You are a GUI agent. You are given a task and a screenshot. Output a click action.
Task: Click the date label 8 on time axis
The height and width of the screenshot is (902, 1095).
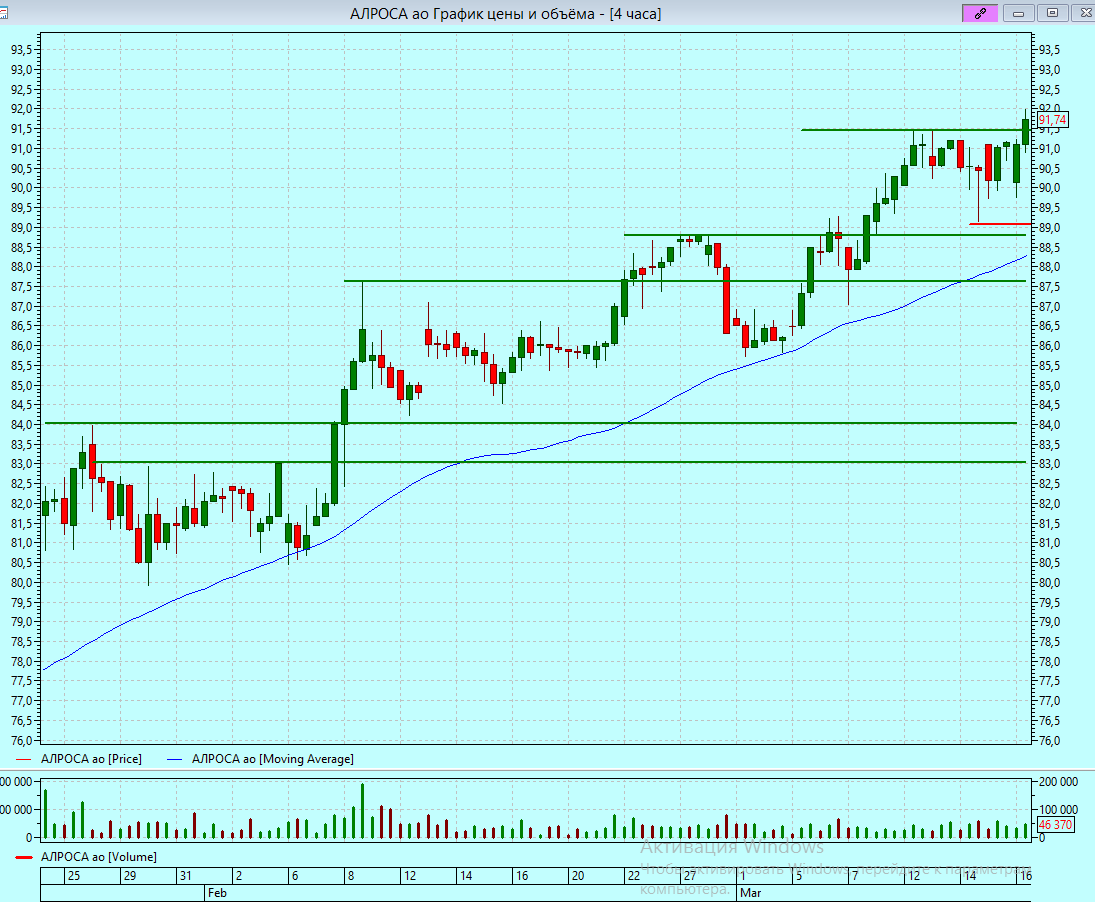pos(351,875)
